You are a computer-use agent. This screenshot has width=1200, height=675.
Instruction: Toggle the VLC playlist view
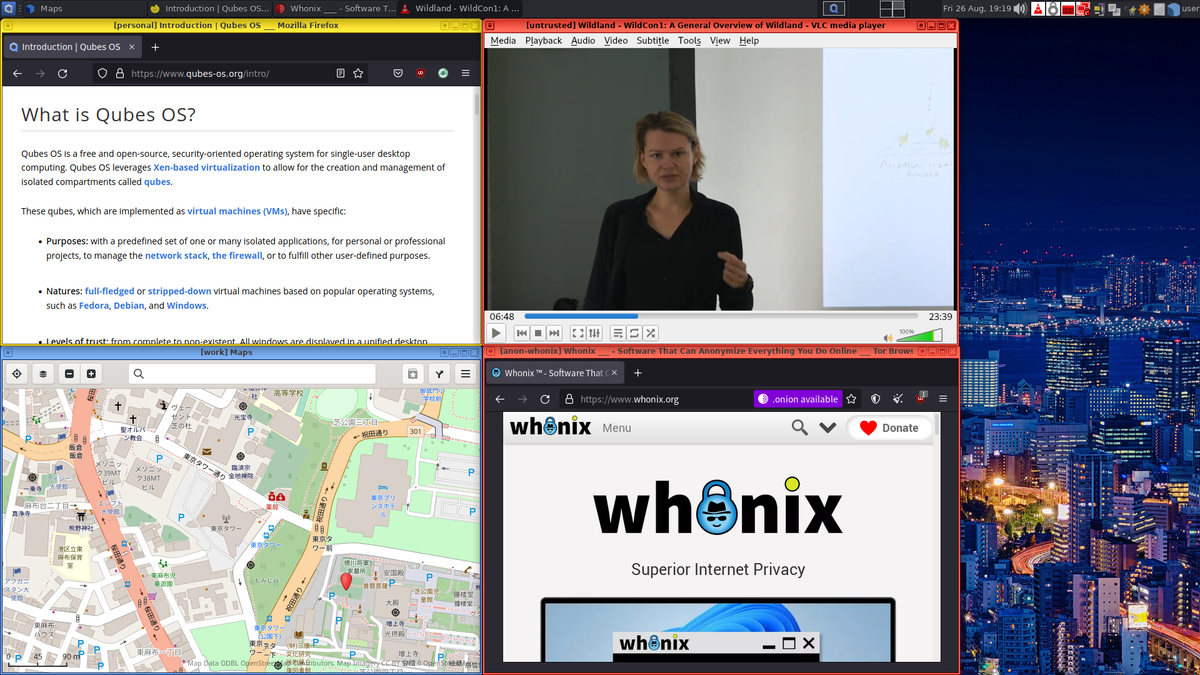tap(618, 333)
